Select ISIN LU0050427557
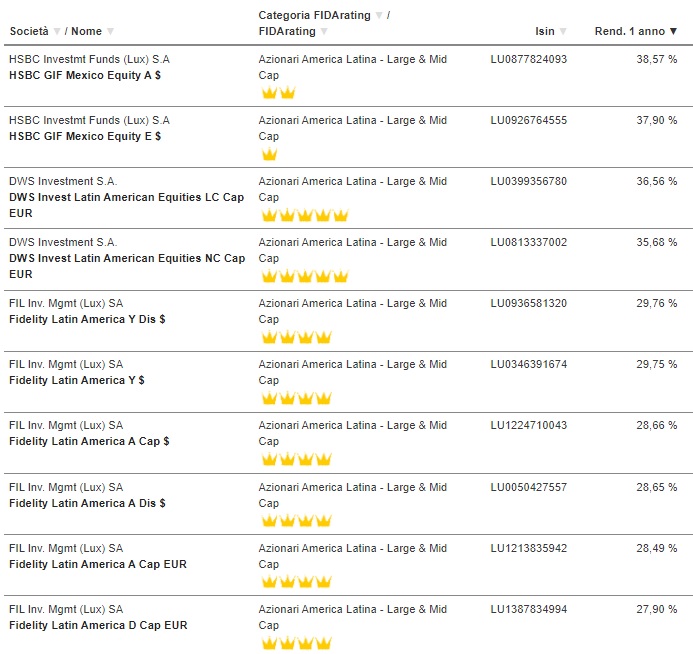The image size is (693, 654). pyautogui.click(x=529, y=487)
